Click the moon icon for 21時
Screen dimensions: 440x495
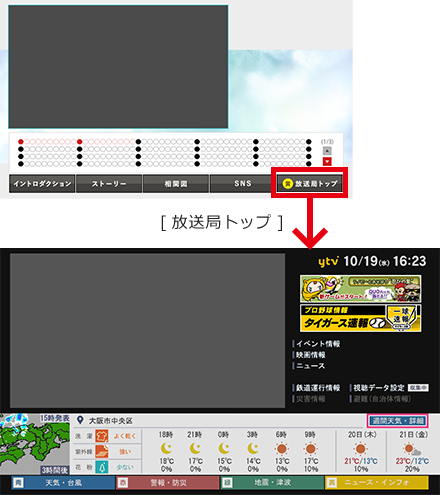click(x=195, y=448)
